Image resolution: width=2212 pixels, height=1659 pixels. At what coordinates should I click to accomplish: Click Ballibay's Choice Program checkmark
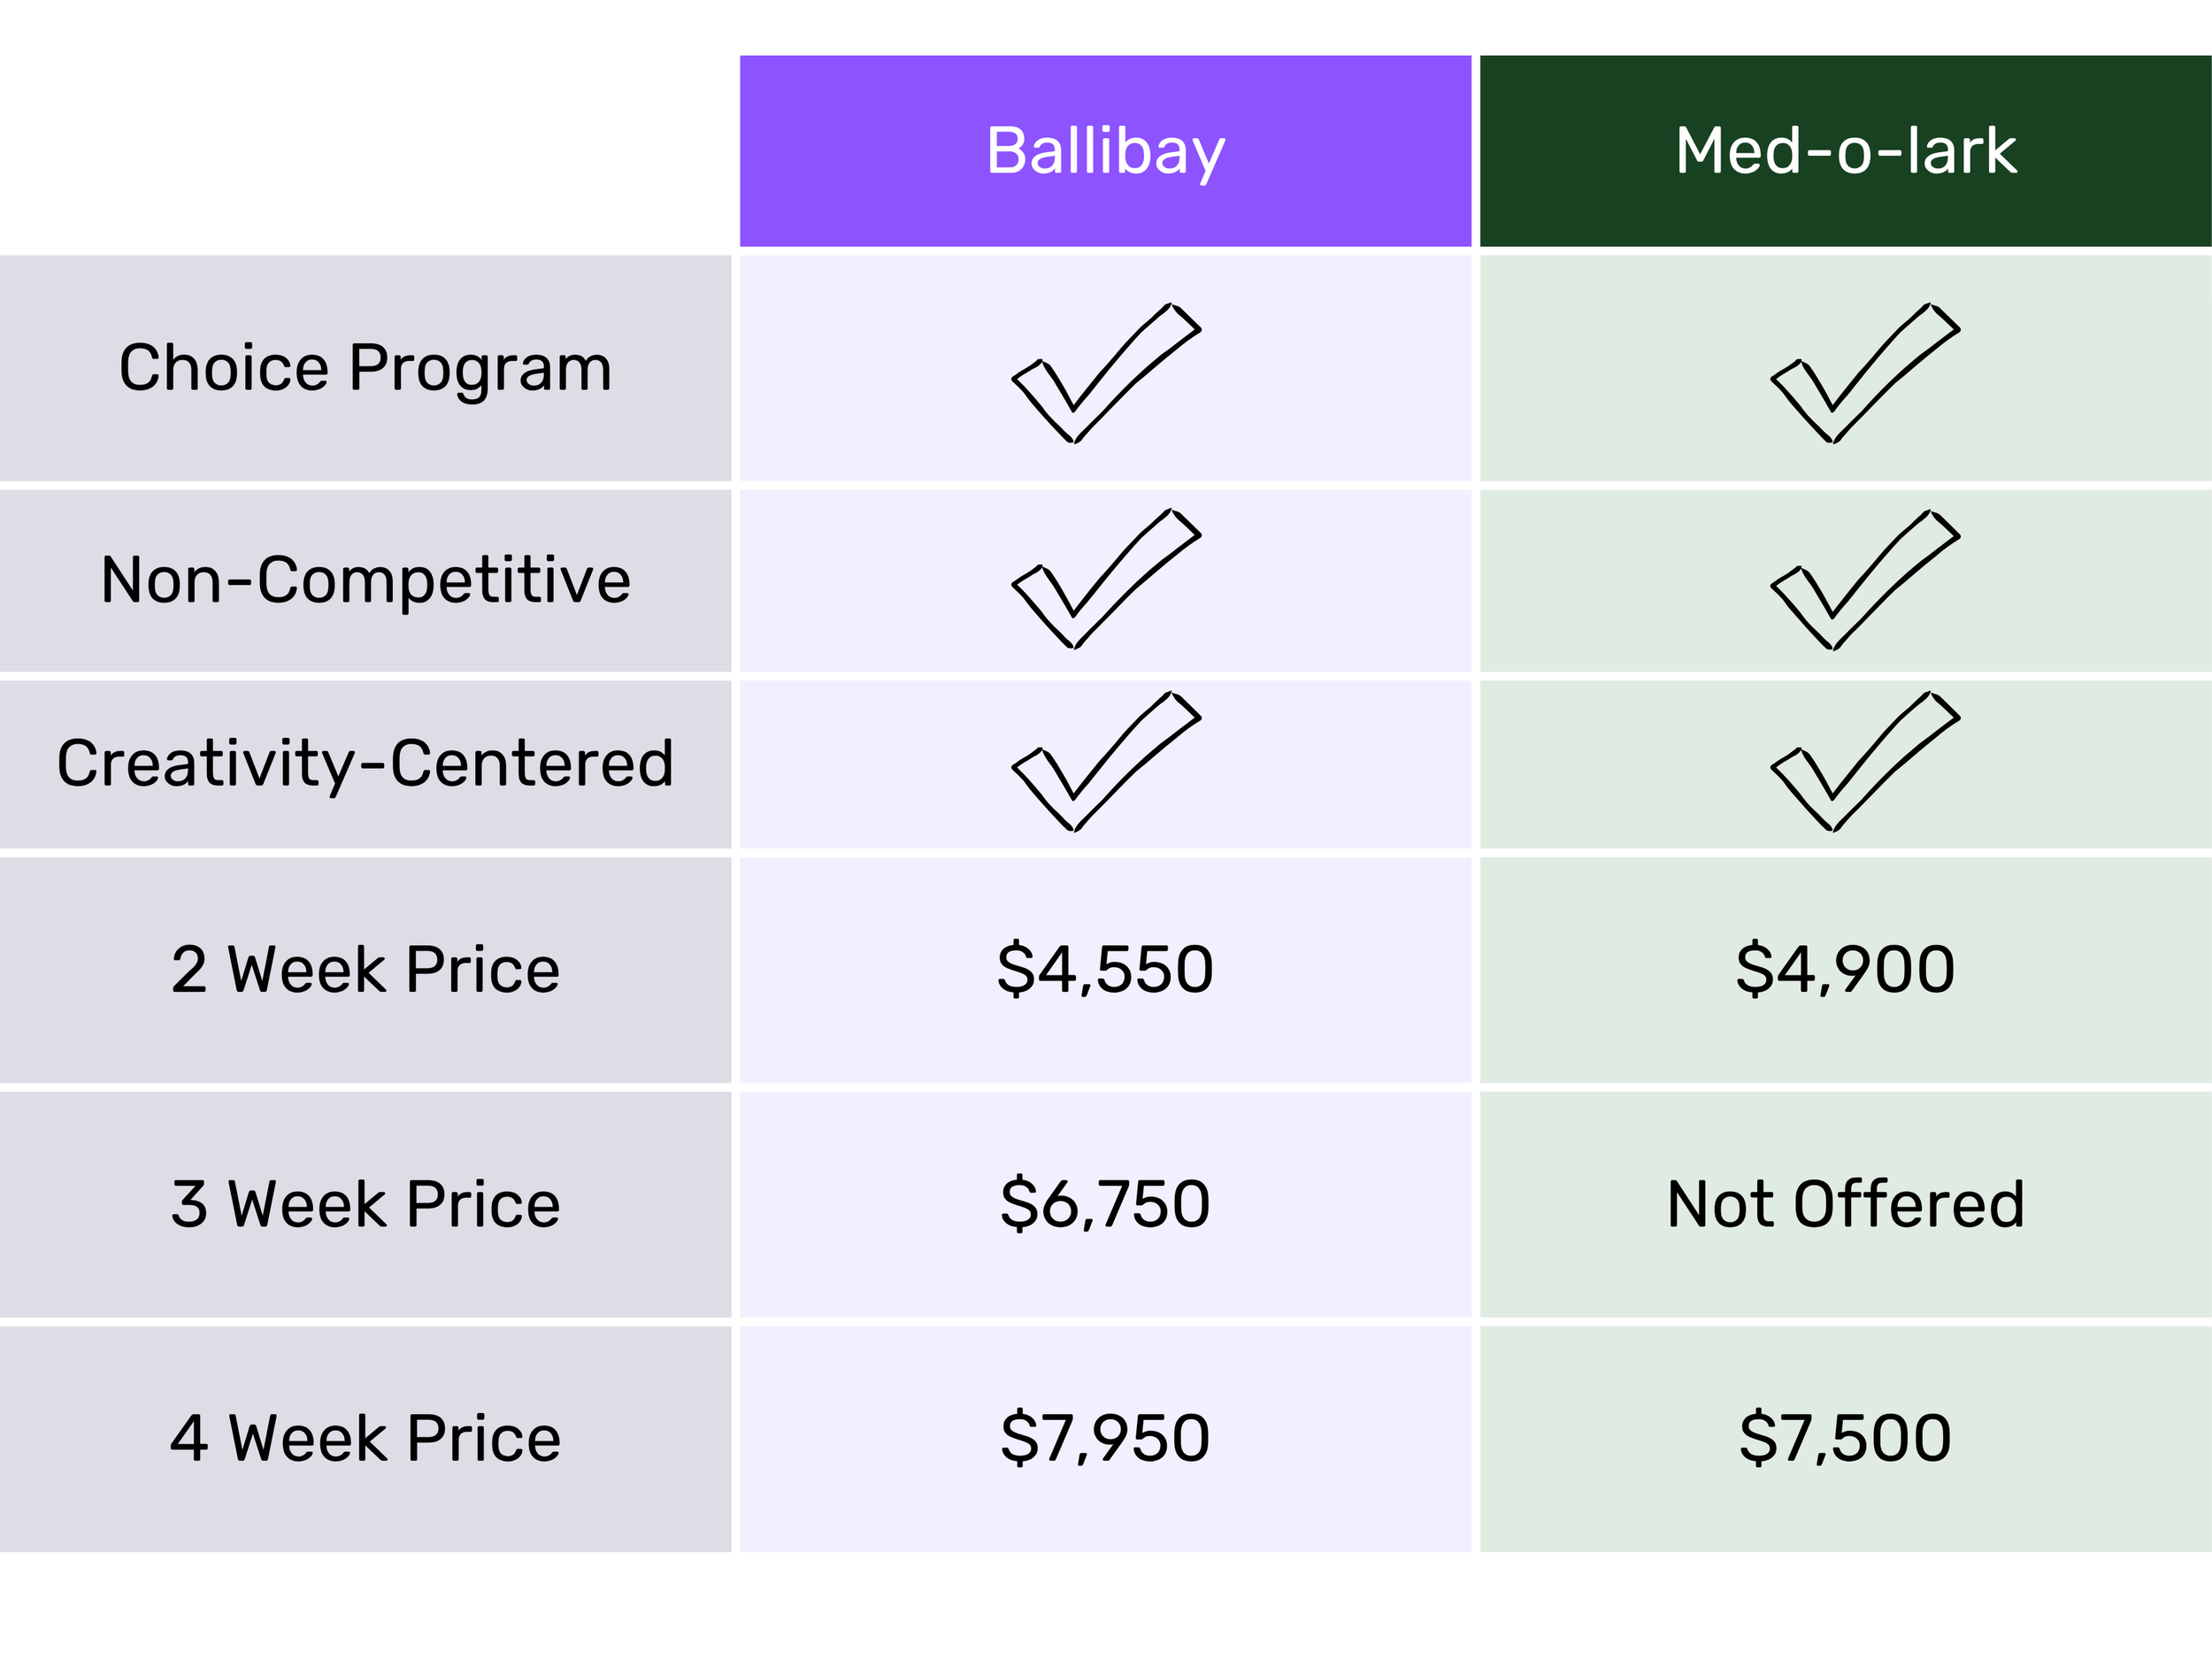point(1106,373)
